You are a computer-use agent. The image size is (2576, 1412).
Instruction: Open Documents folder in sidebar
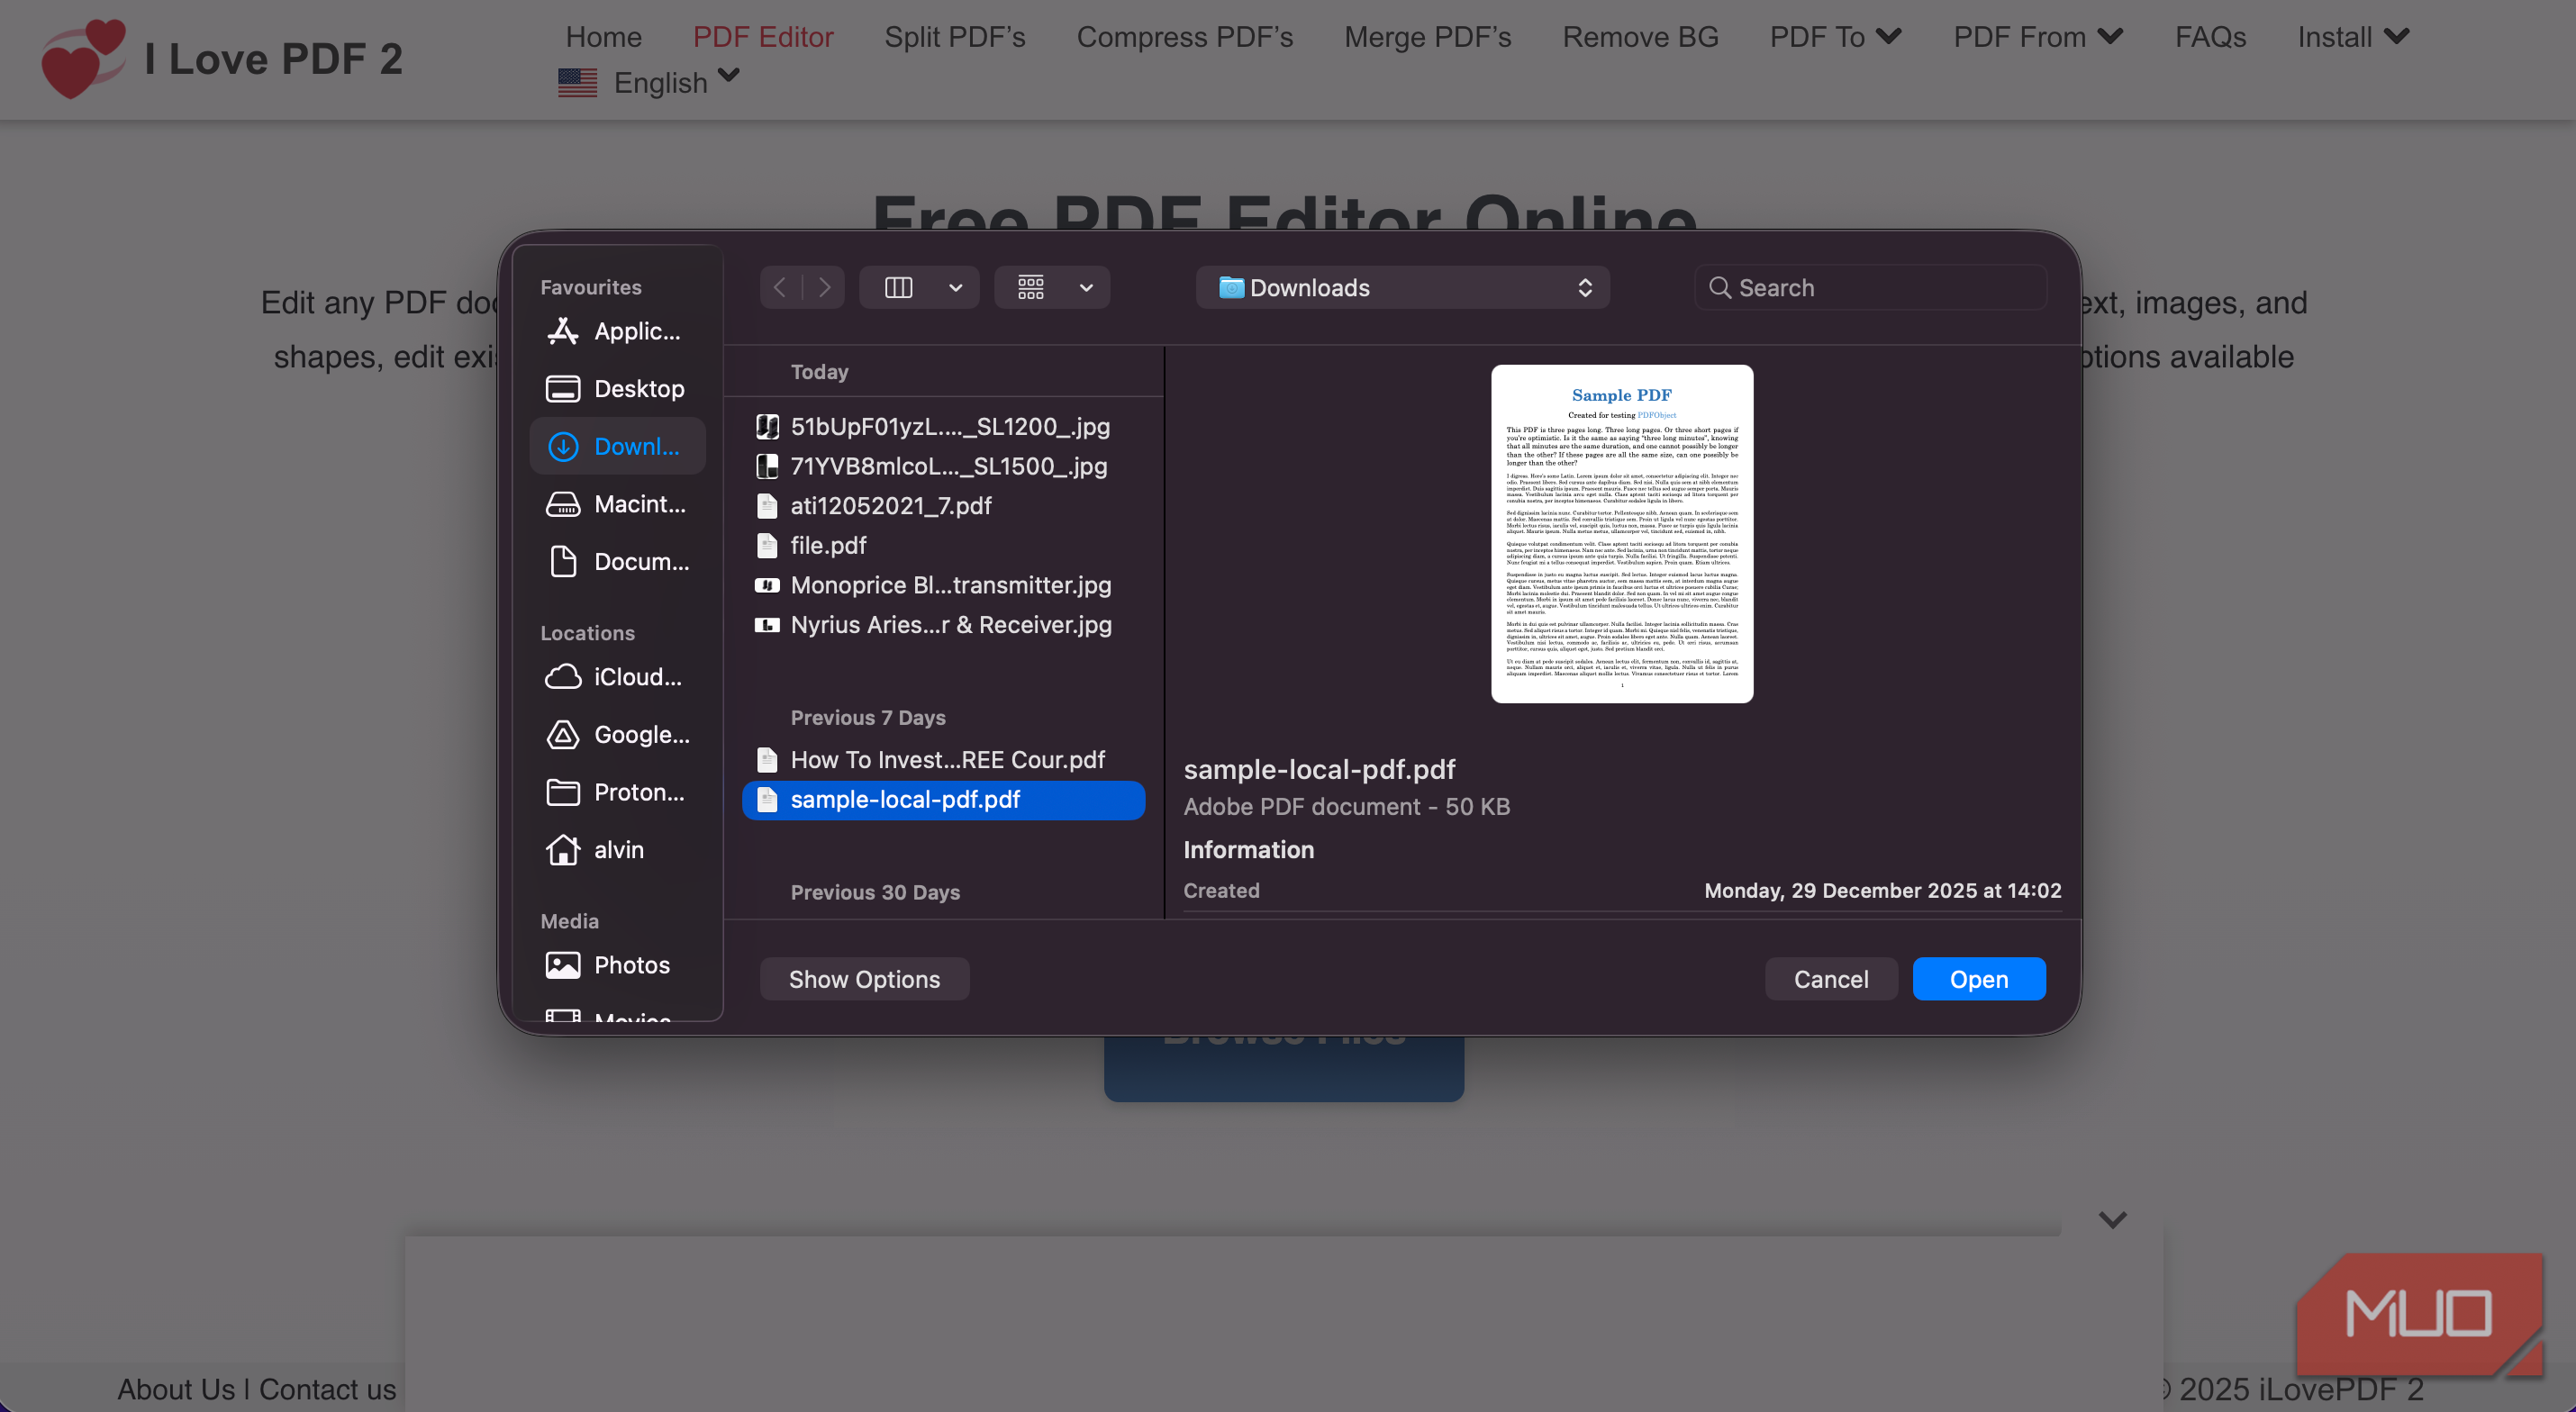click(617, 562)
